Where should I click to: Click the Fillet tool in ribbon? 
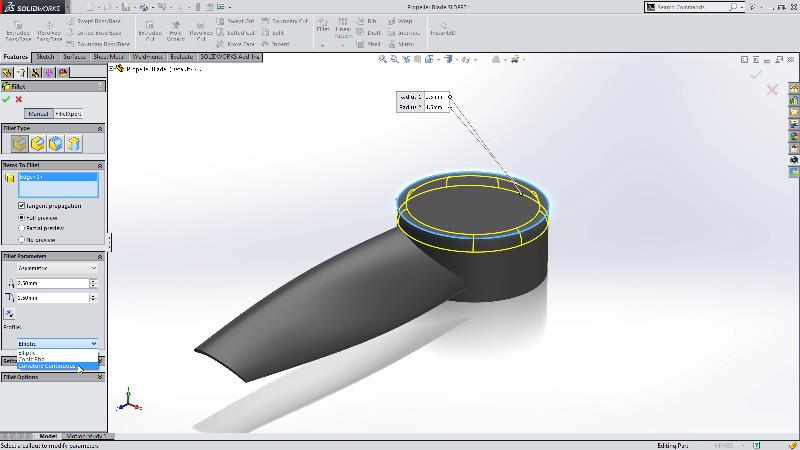tap(322, 26)
